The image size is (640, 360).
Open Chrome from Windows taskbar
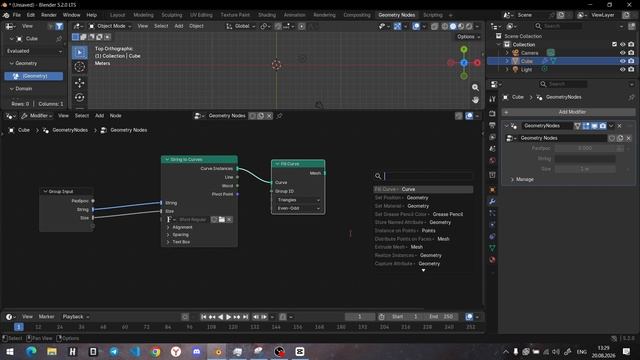pos(156,351)
